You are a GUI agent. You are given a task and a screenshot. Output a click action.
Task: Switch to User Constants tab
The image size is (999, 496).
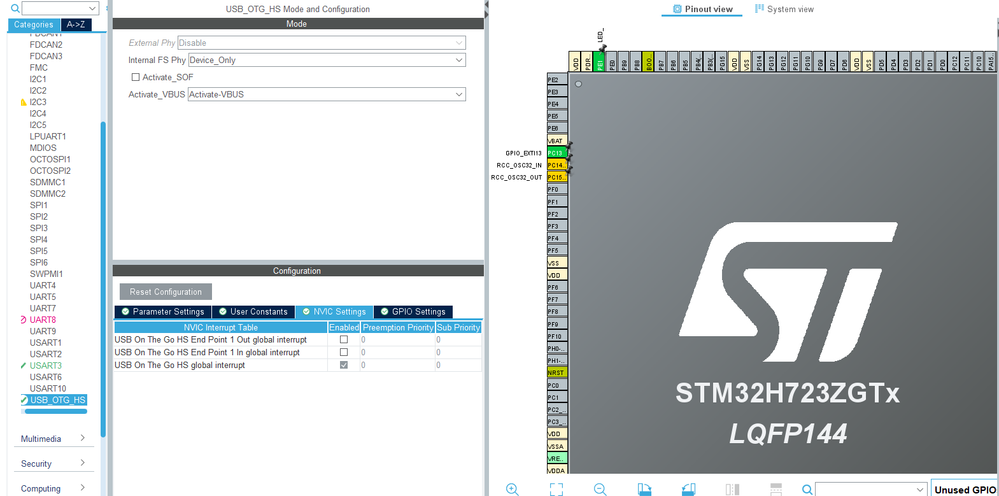click(254, 312)
